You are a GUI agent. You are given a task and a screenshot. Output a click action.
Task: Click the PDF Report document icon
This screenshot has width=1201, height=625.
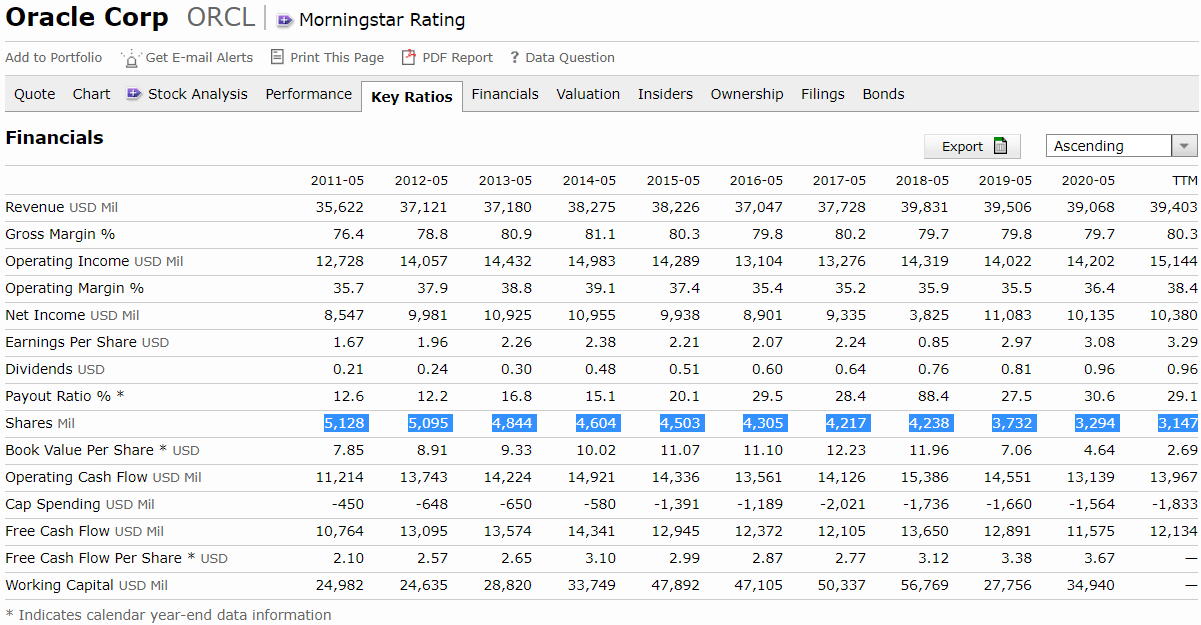(x=408, y=57)
